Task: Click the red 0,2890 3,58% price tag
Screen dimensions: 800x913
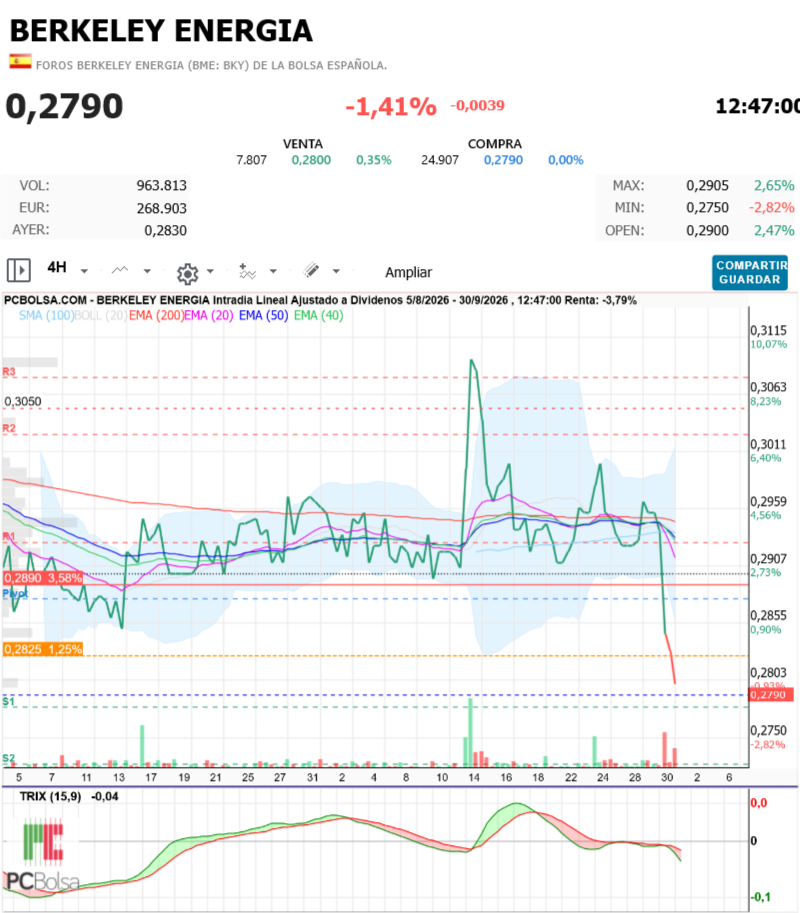Action: click(x=43, y=578)
